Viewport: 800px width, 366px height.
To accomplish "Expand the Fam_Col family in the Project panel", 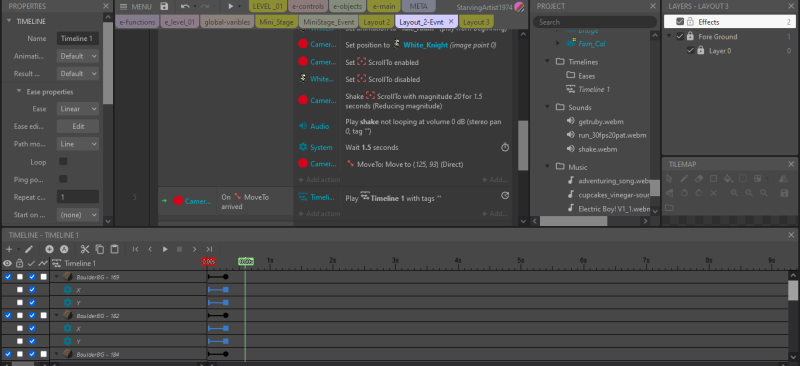I will point(558,44).
